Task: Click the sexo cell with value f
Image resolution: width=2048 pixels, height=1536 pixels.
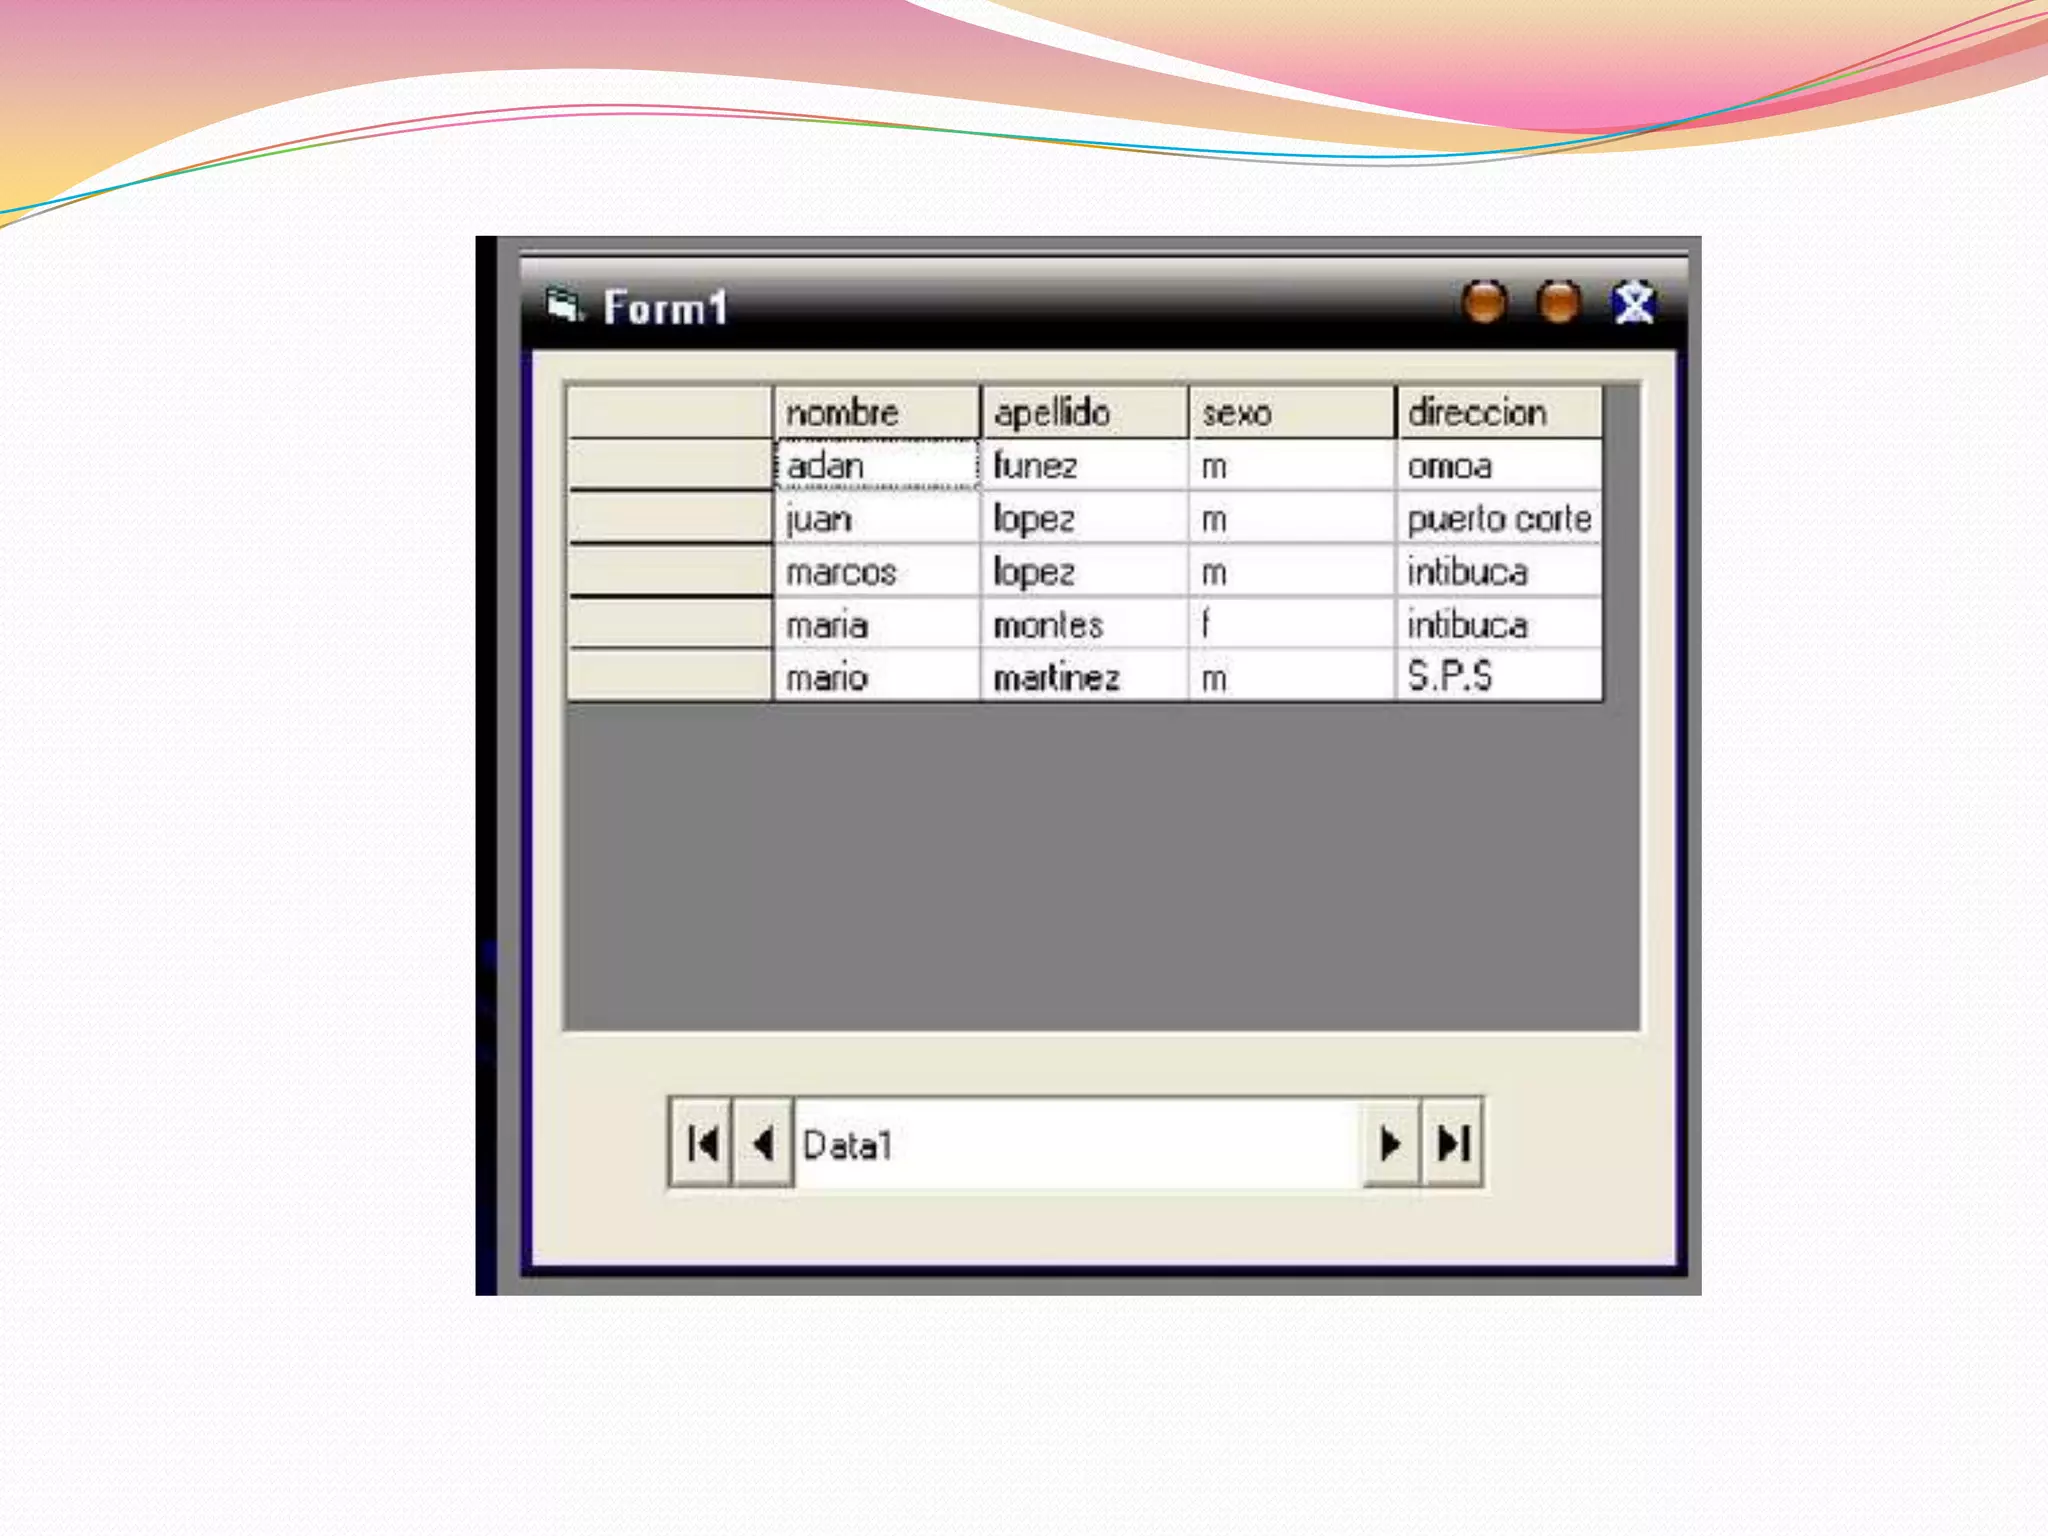Action: click(x=1291, y=625)
